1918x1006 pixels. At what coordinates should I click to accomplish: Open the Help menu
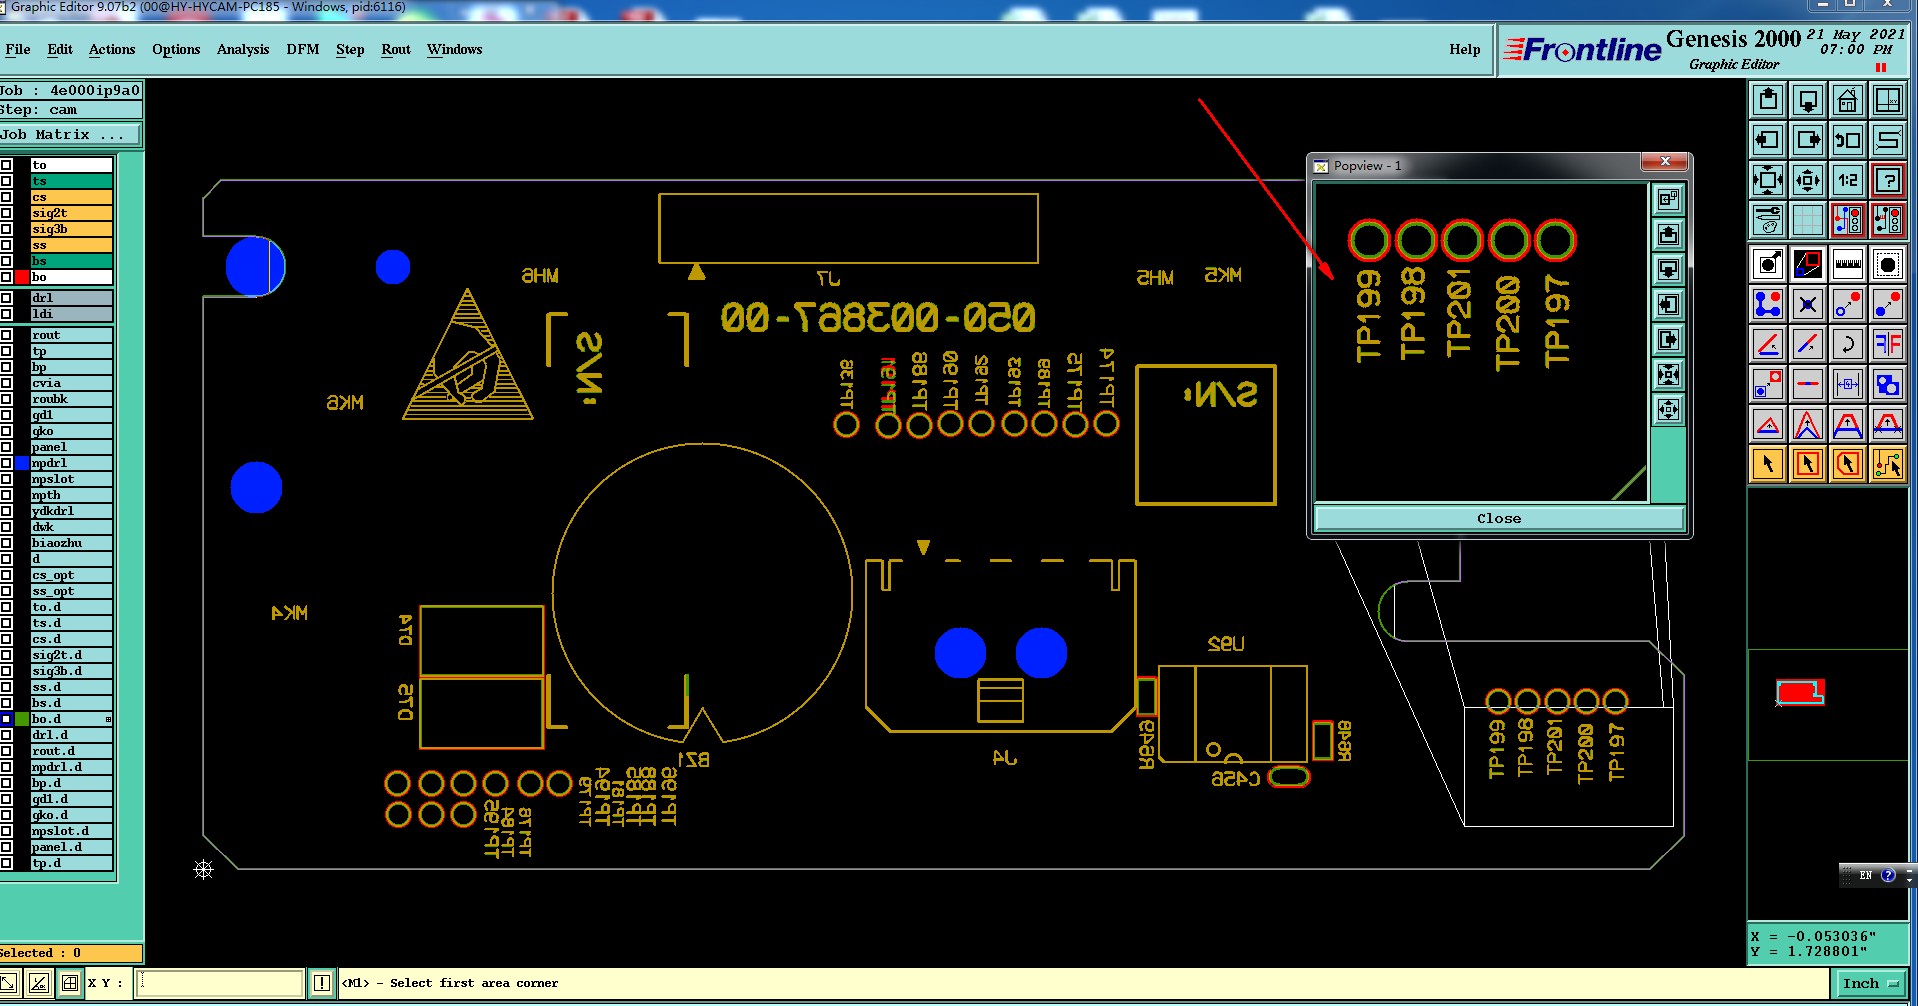point(1465,49)
